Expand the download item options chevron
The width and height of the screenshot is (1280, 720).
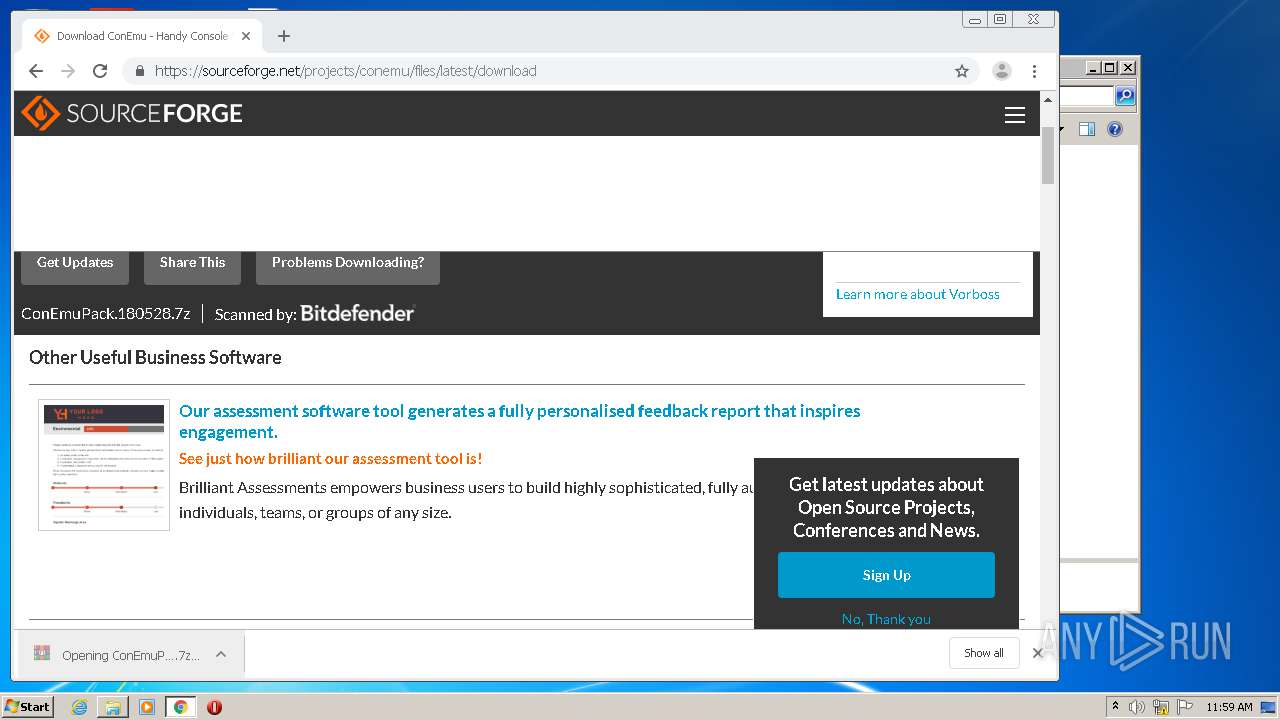pyautogui.click(x=221, y=655)
